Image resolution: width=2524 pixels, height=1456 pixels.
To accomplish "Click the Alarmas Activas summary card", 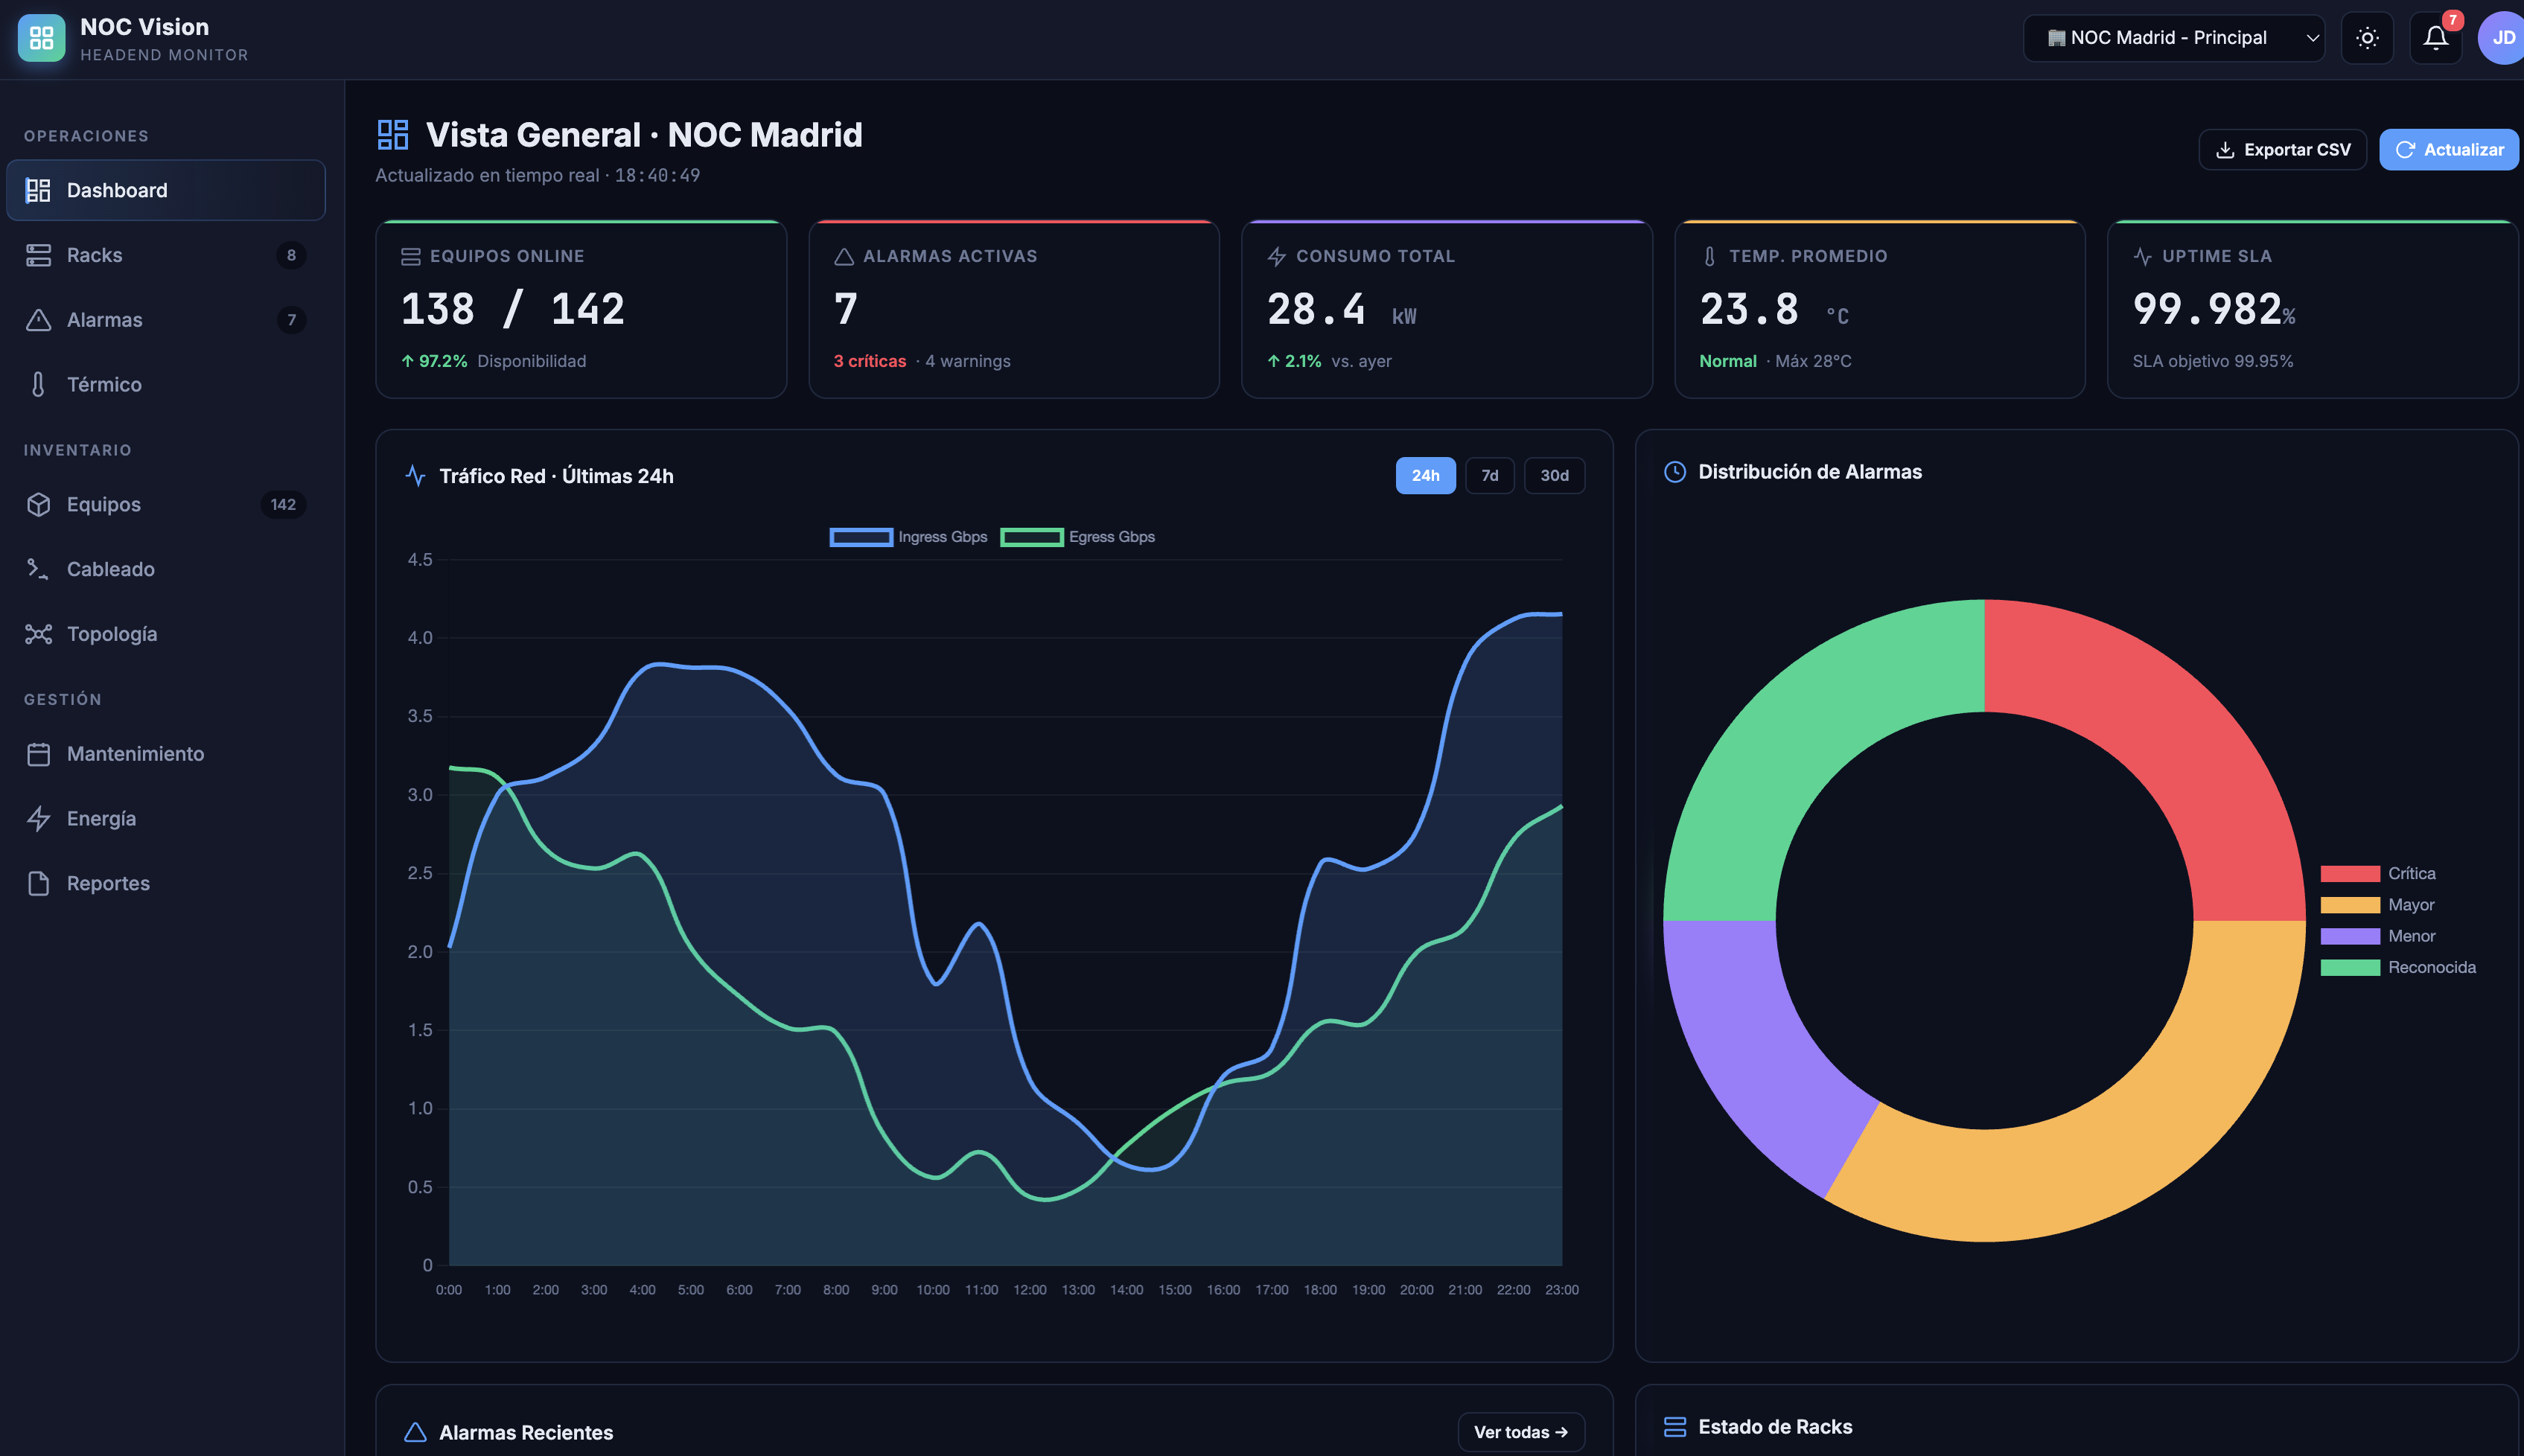I will [1014, 309].
